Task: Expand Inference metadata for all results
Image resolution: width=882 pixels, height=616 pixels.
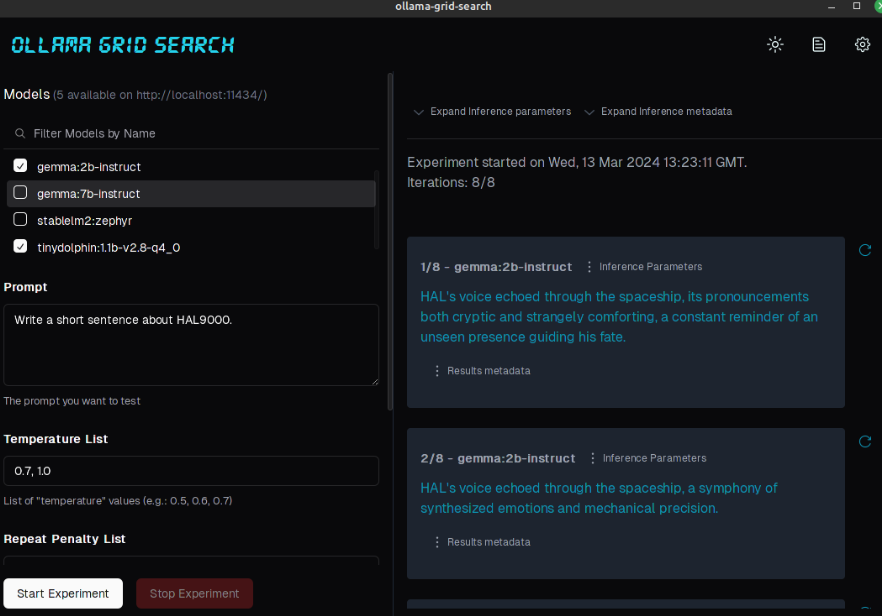Action: point(660,111)
